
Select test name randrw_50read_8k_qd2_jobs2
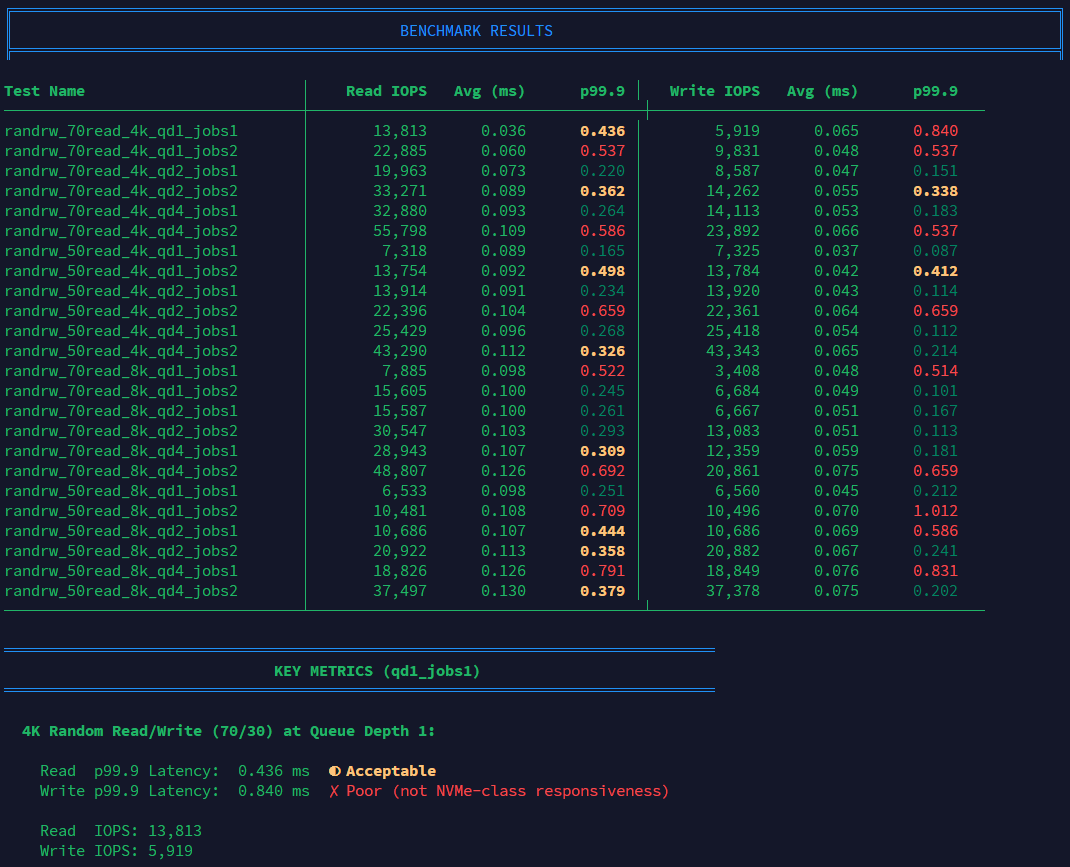[x=121, y=551]
